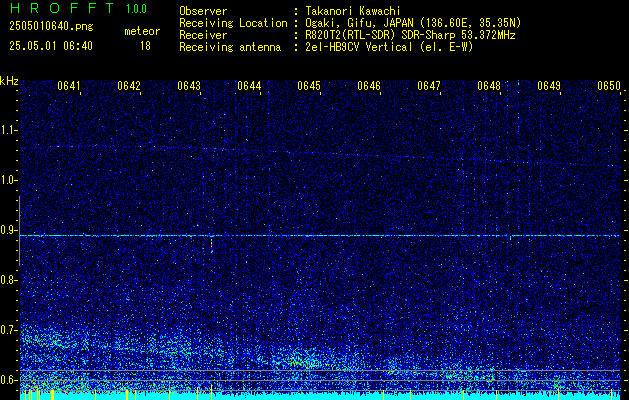Click the 0645 time marker
Screen dimensions: 629x400
point(309,86)
